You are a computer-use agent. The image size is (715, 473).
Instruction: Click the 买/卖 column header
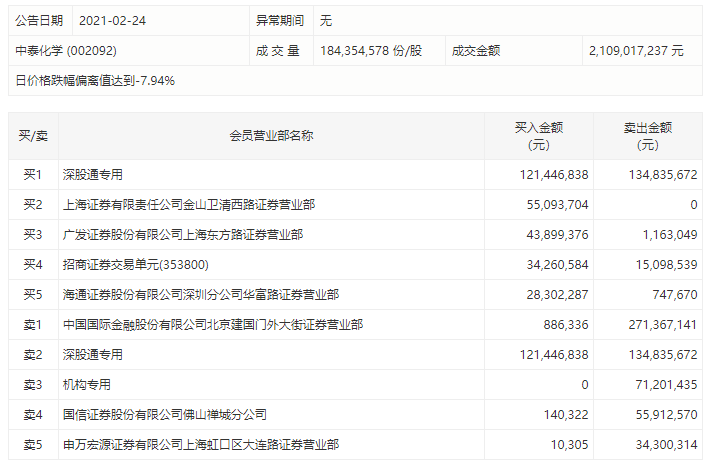coord(33,136)
